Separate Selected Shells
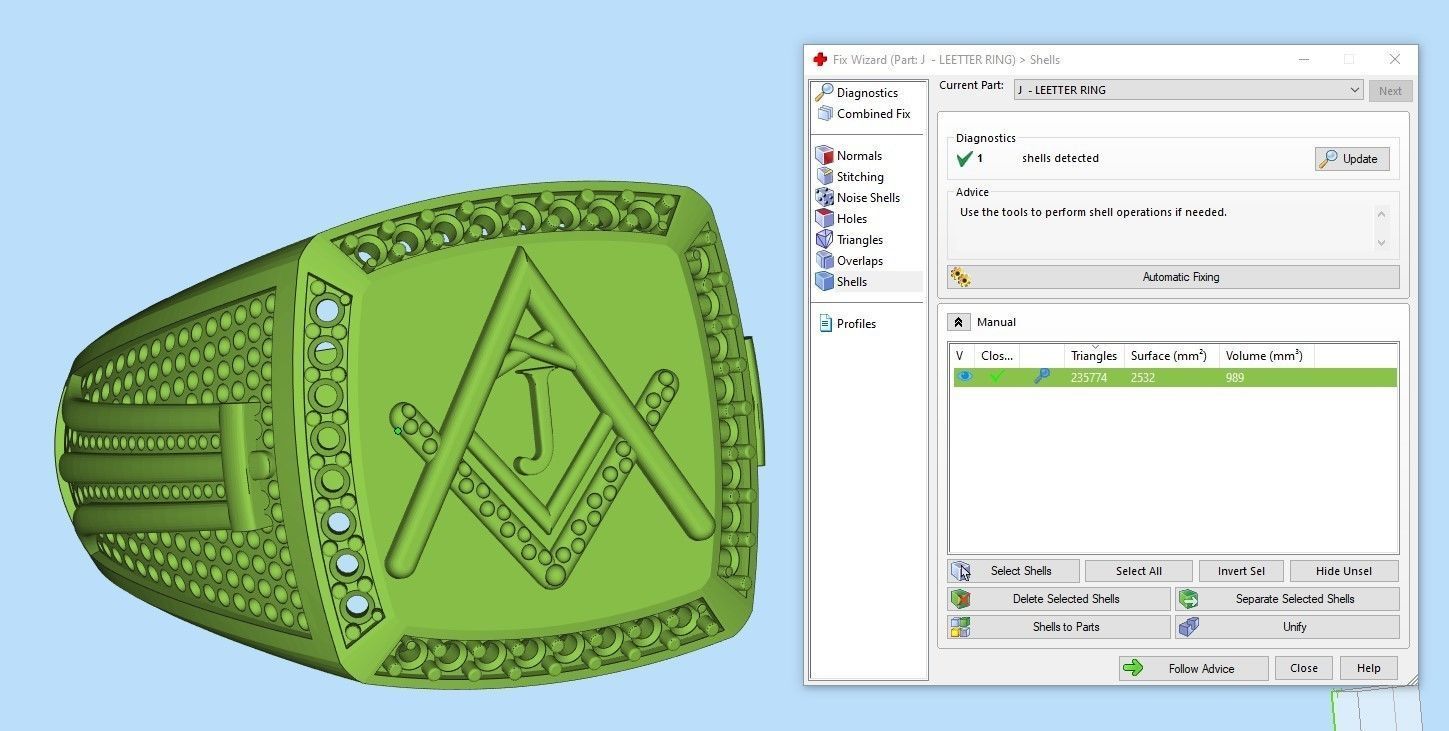1449x731 pixels. [x=1287, y=599]
